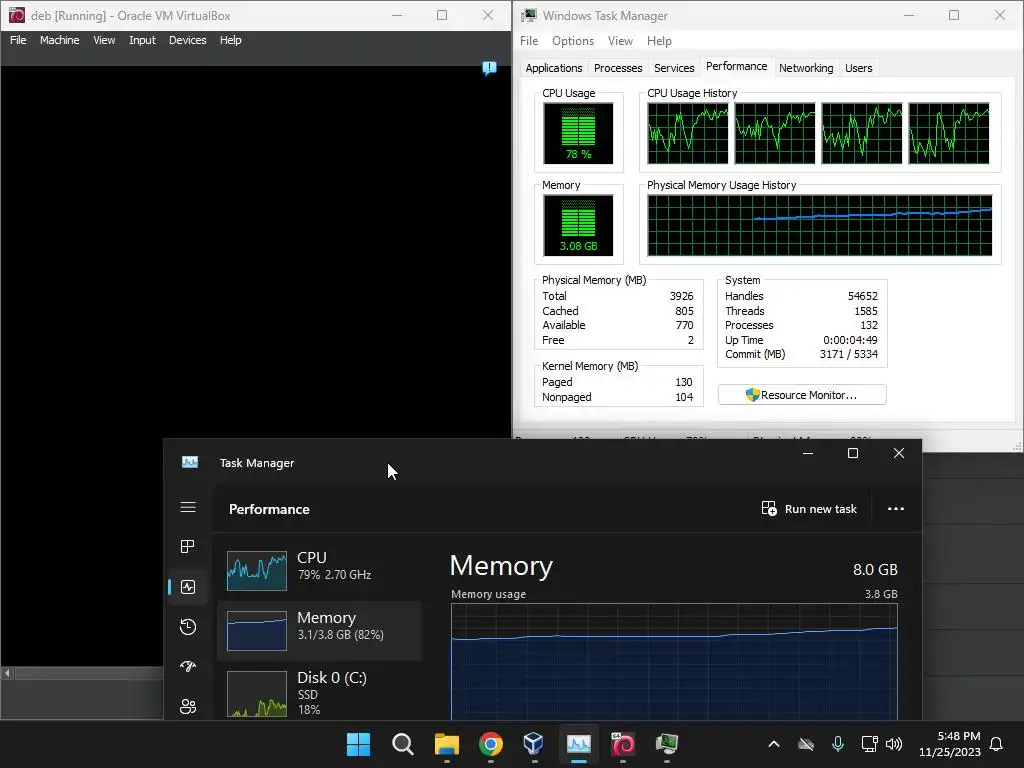The image size is (1024, 768).
Task: Click the 3.08 GB Memory gauge
Action: pos(578,225)
